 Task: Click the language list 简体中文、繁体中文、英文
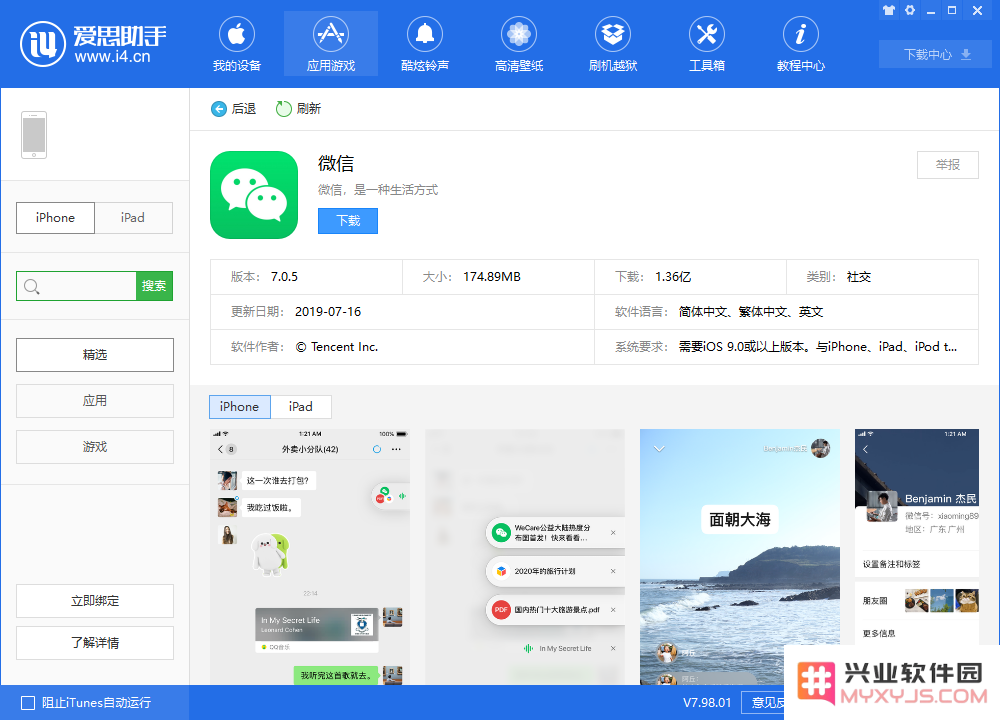click(751, 312)
